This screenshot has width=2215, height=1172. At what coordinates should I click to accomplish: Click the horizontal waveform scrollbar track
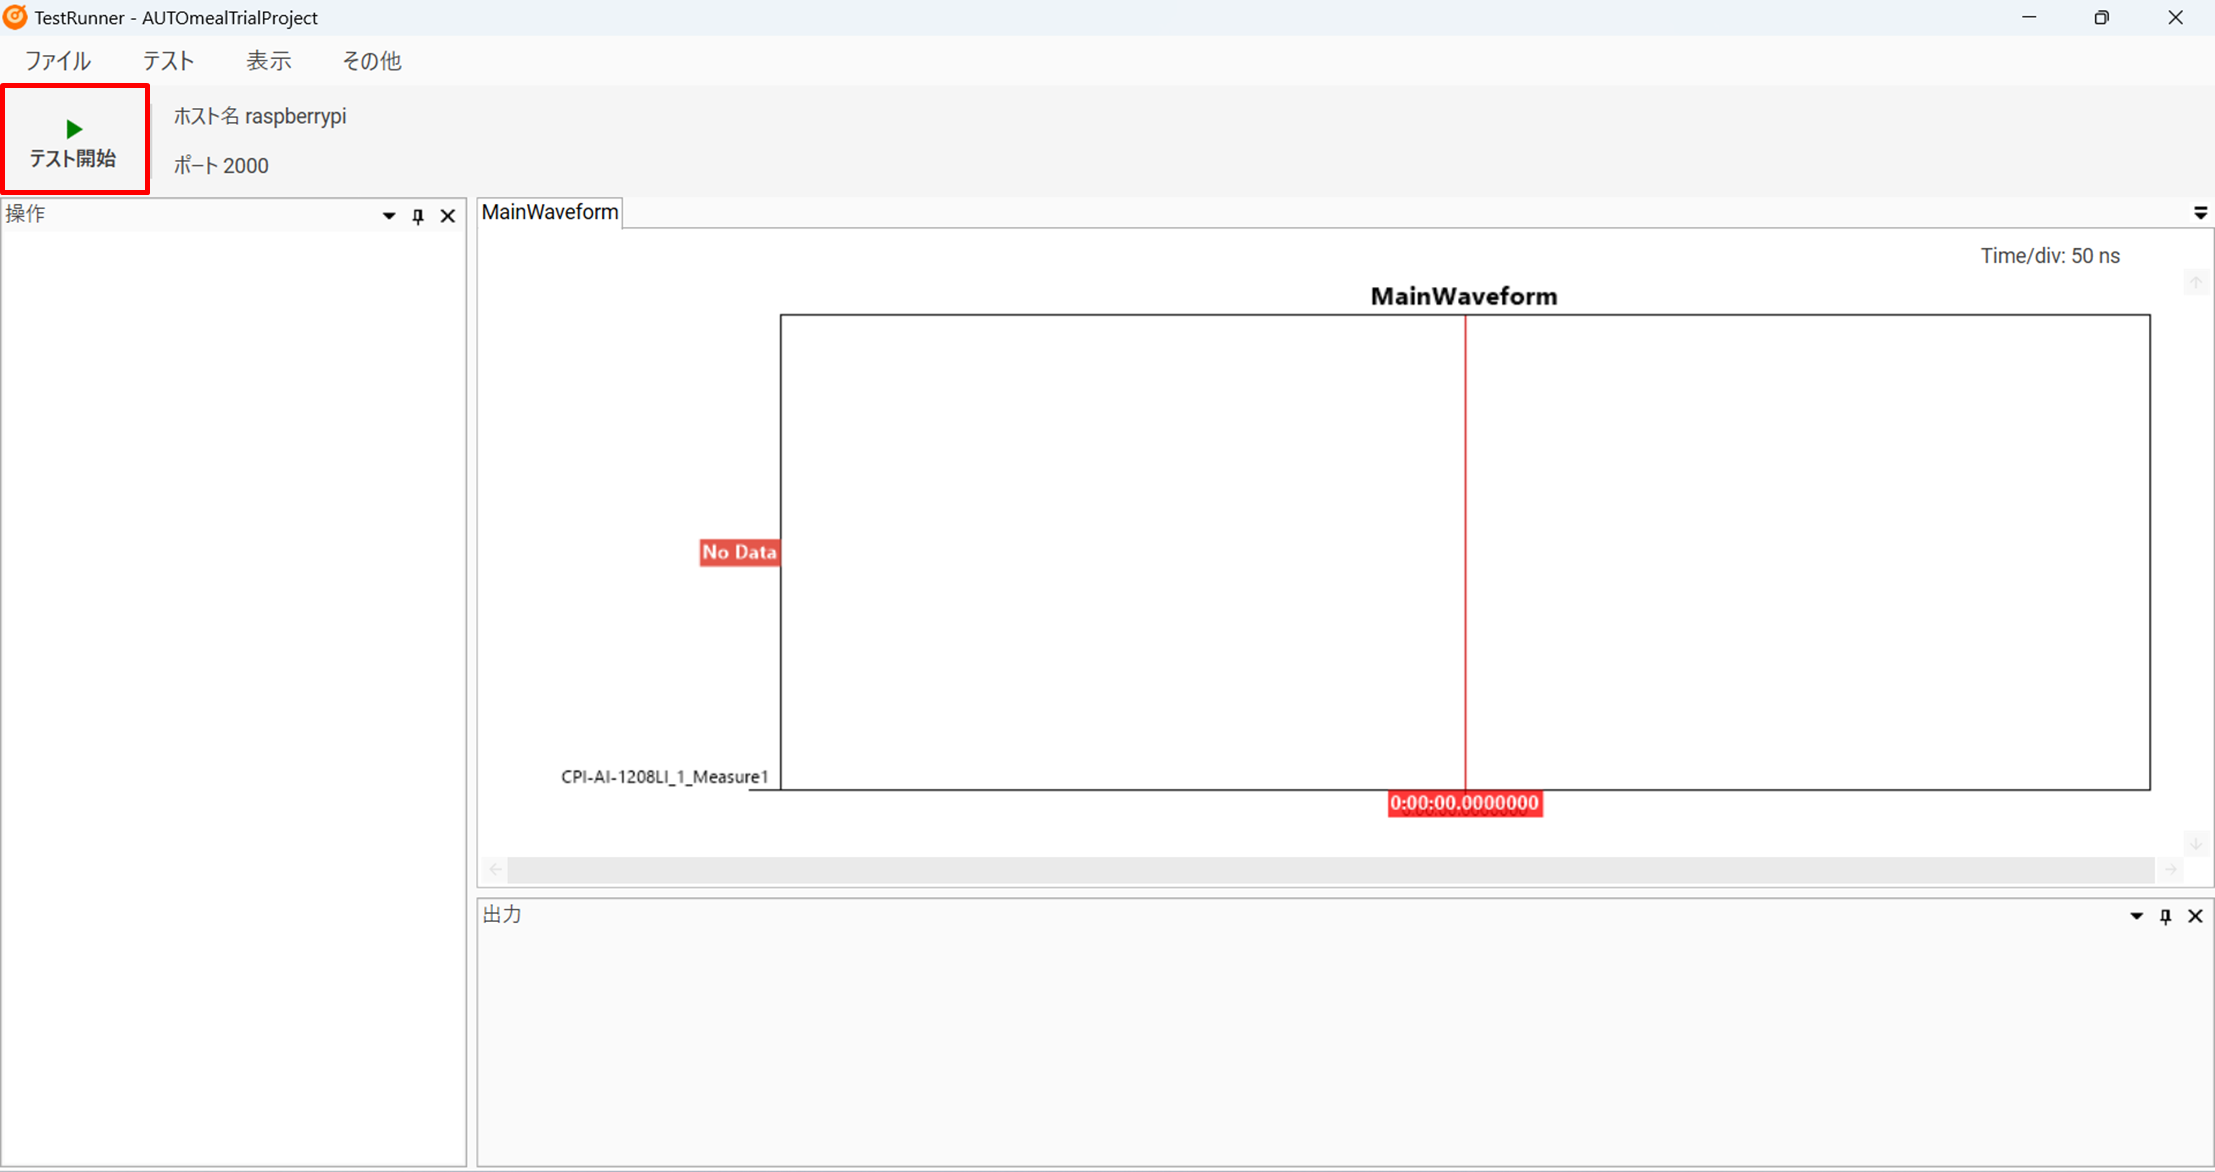[1330, 869]
